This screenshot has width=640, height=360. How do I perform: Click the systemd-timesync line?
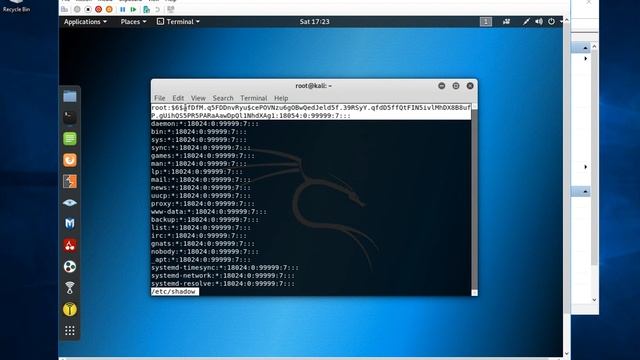coord(224,268)
